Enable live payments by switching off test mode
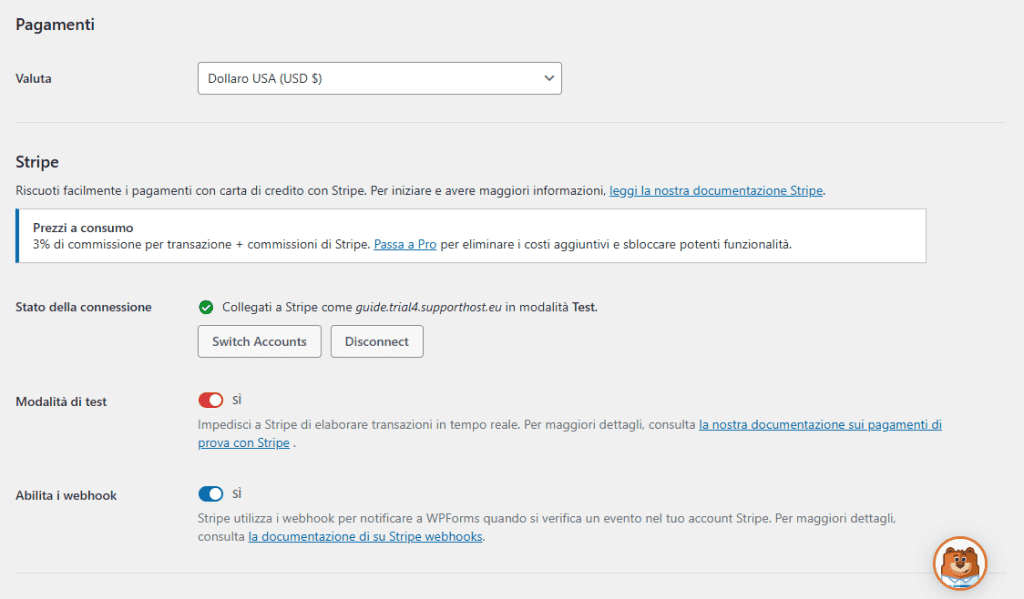 click(211, 399)
